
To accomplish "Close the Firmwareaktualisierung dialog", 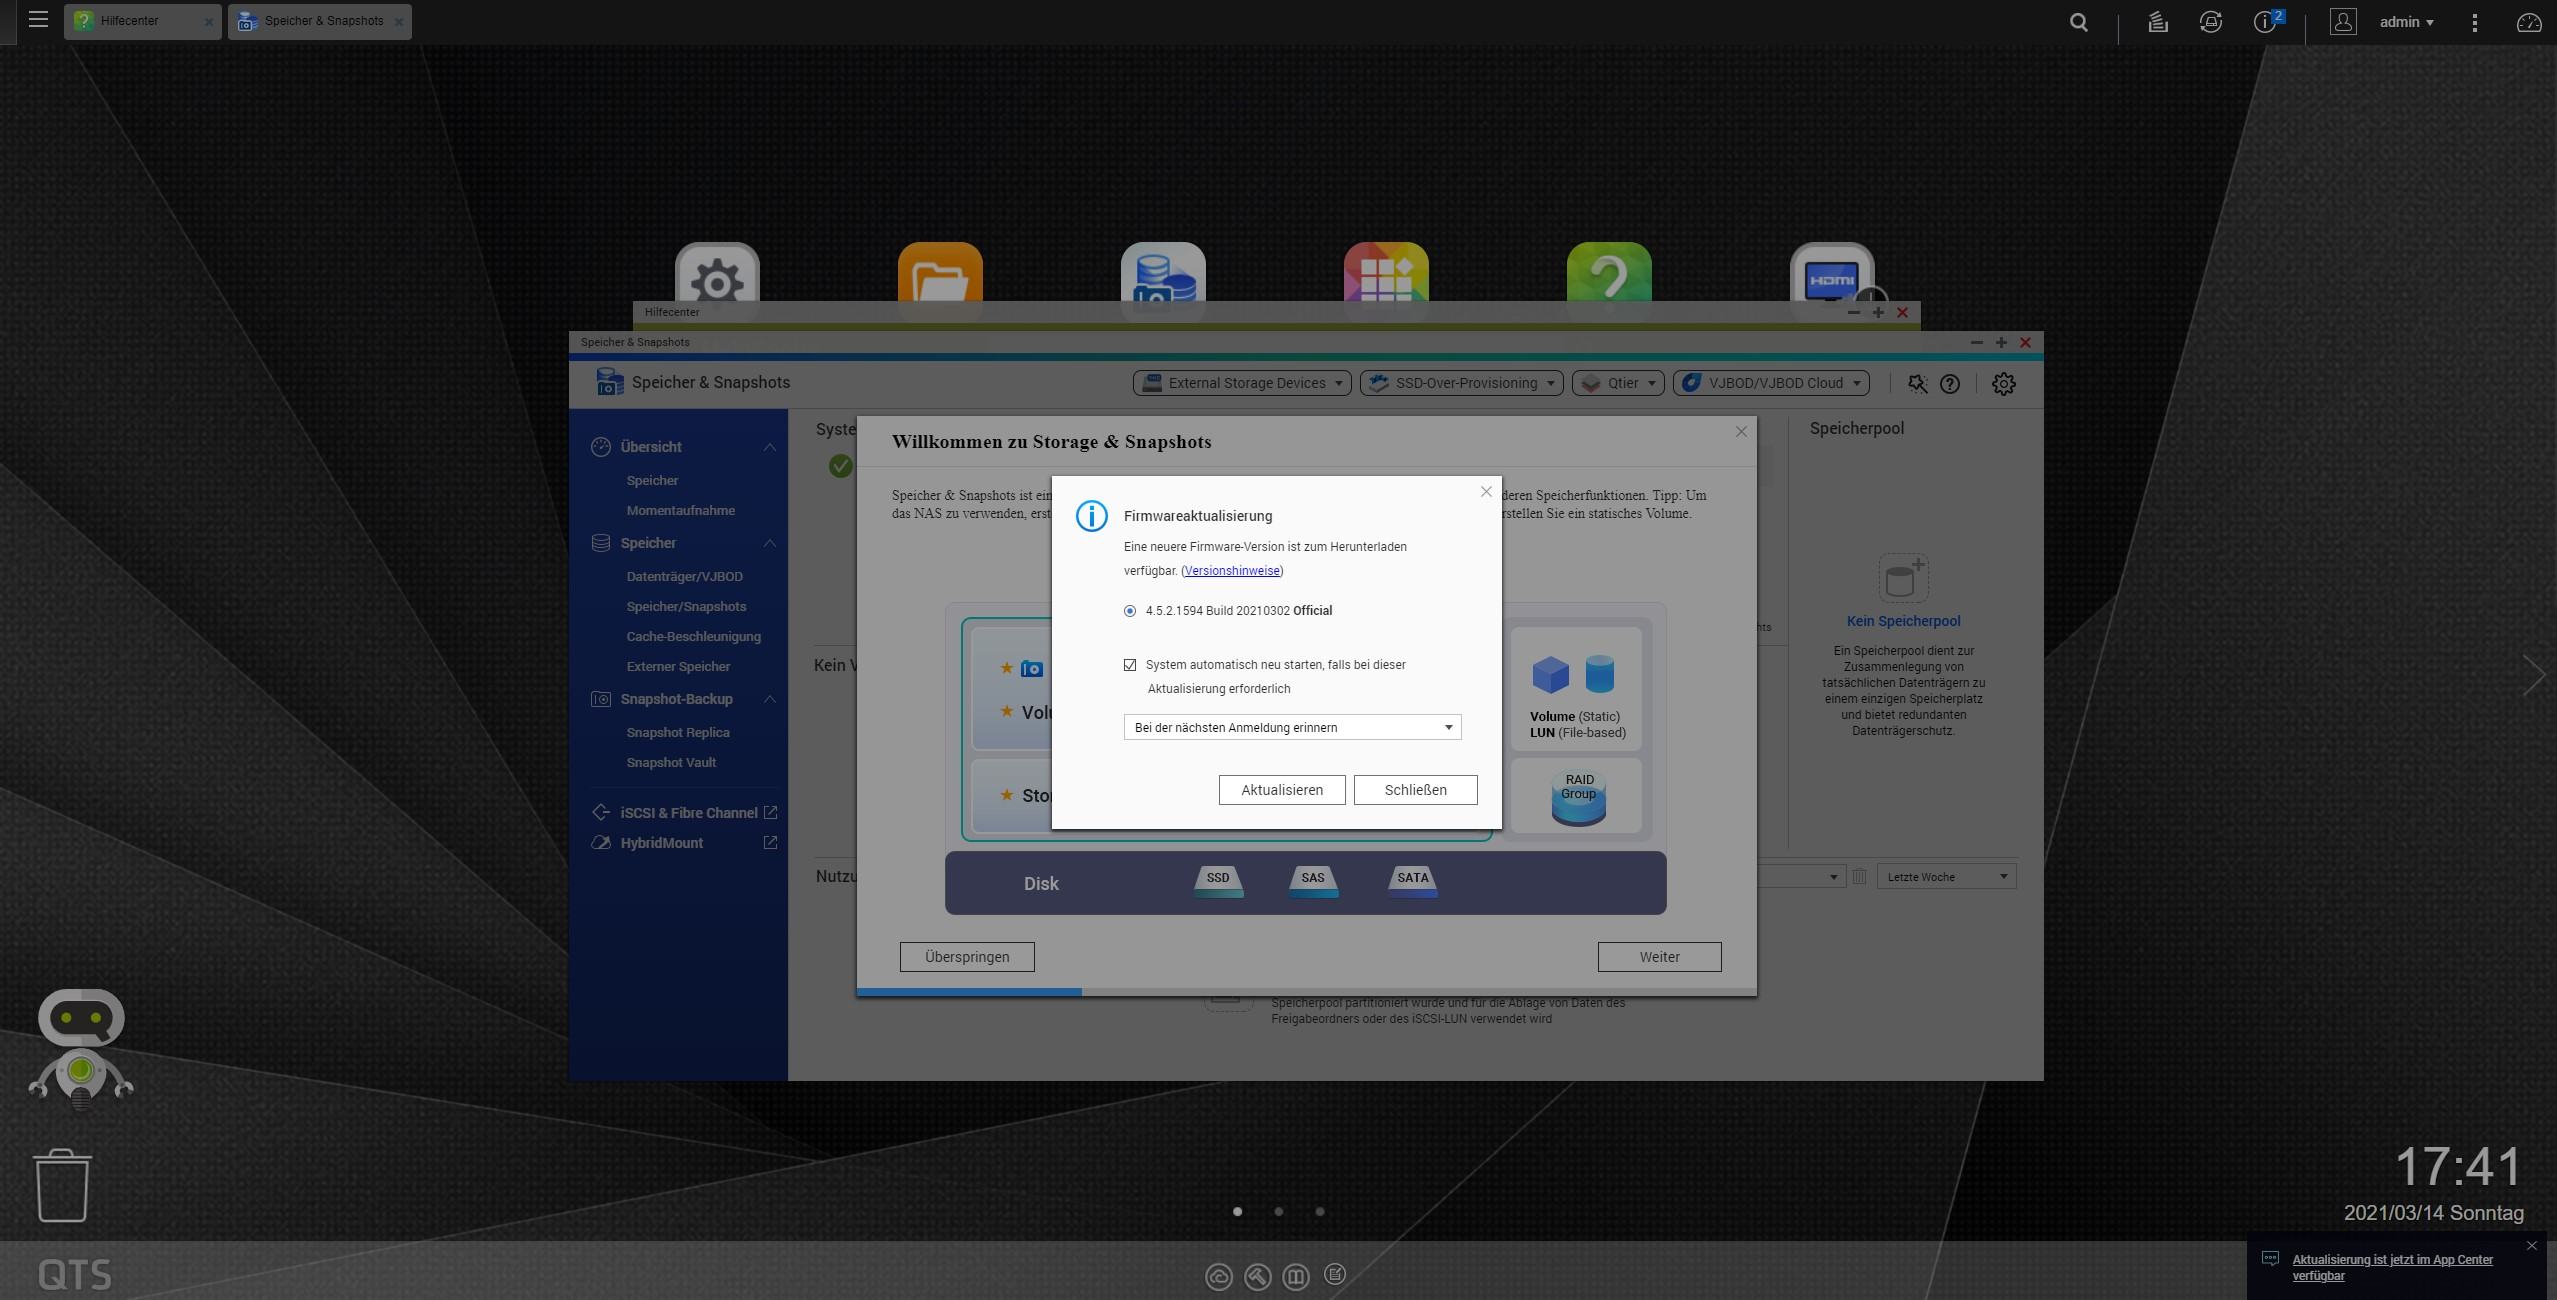I will pos(1486,492).
